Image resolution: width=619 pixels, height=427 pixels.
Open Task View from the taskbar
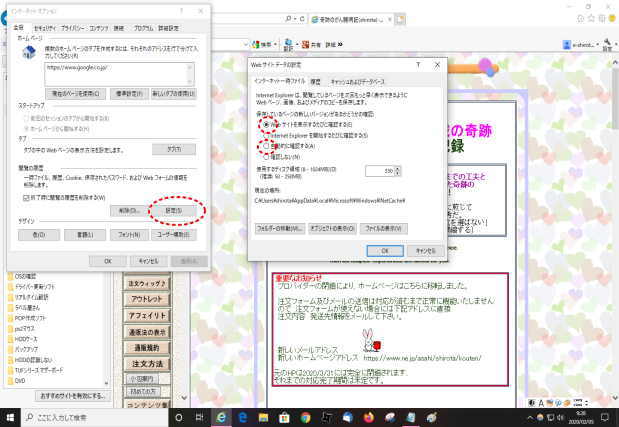coord(200,418)
